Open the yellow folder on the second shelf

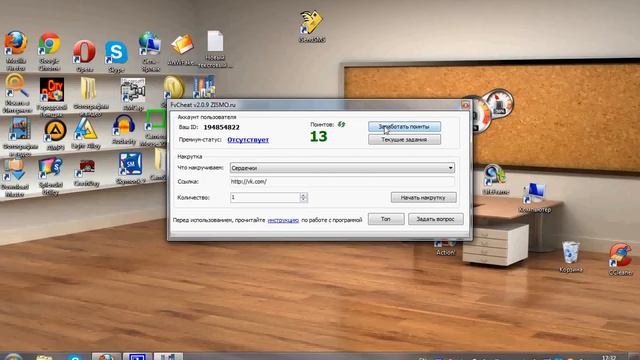pos(88,89)
